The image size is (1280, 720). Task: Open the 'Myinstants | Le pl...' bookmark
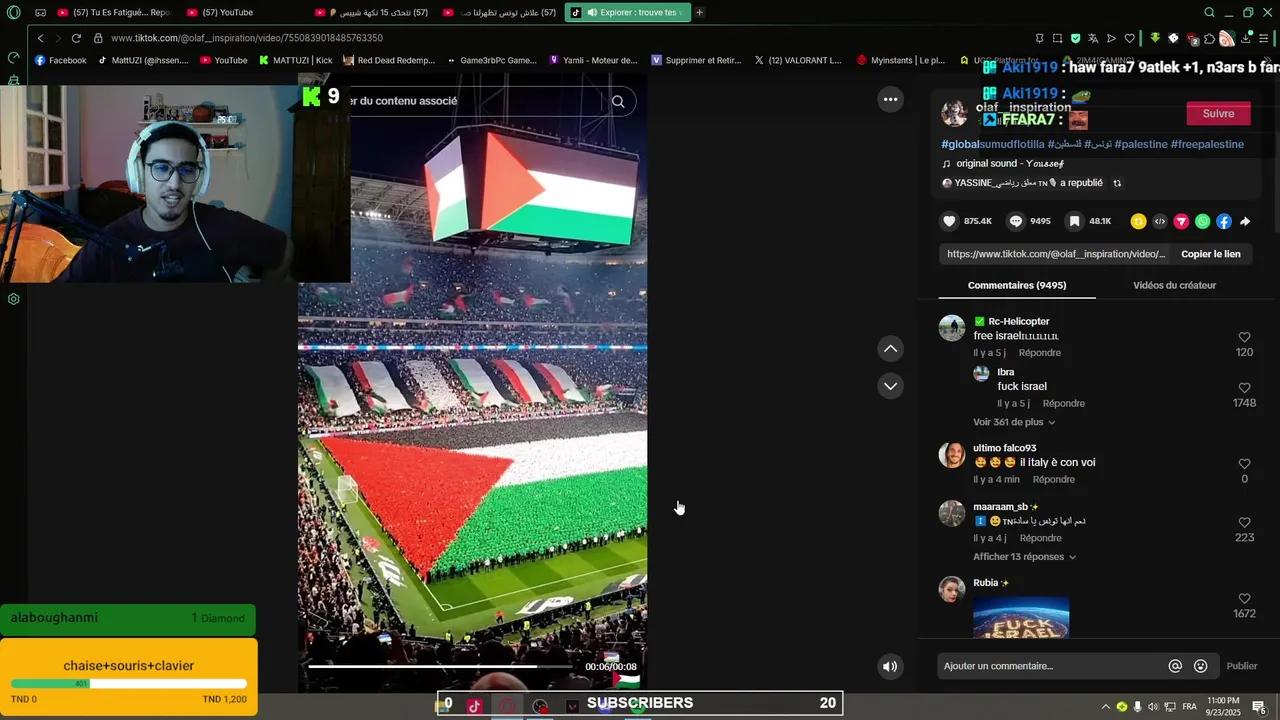tap(901, 60)
